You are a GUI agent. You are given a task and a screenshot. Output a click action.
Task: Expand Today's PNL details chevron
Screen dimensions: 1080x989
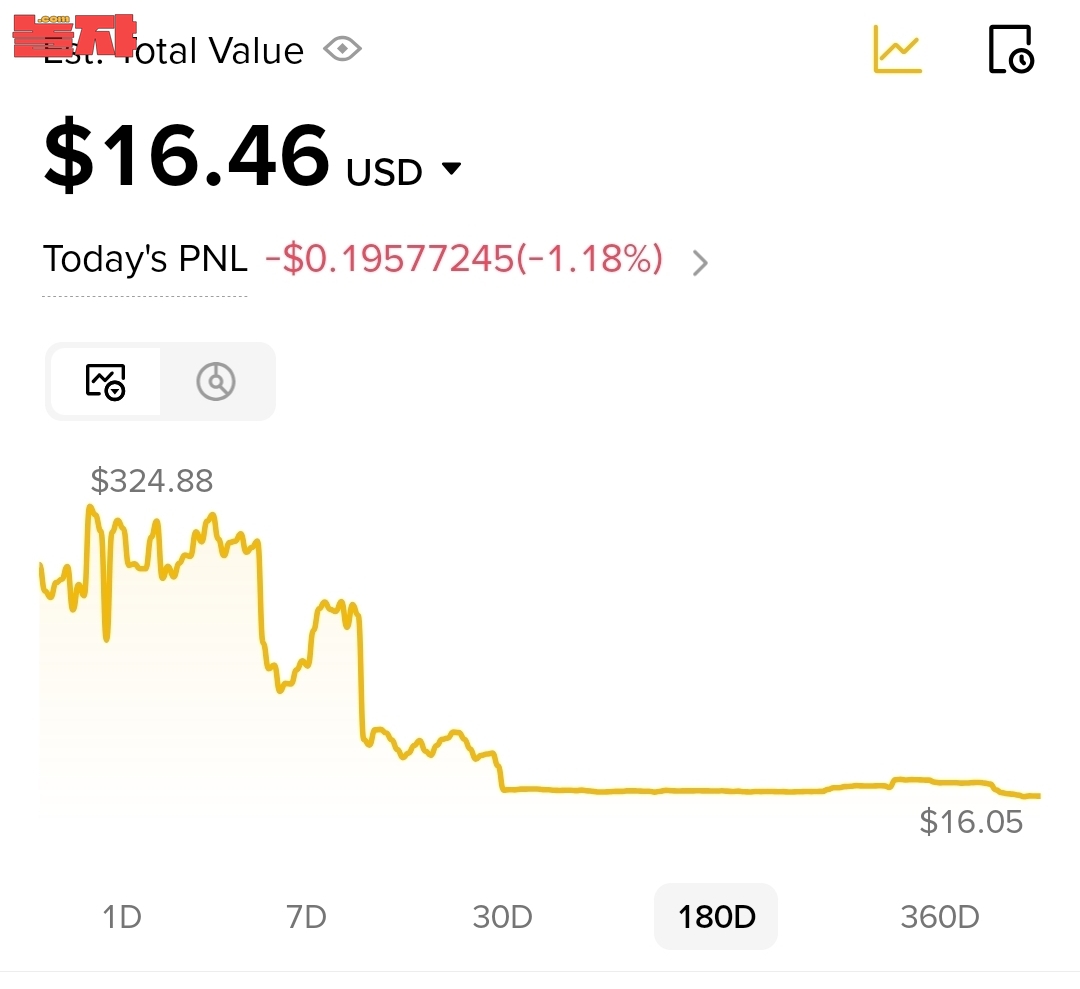700,263
